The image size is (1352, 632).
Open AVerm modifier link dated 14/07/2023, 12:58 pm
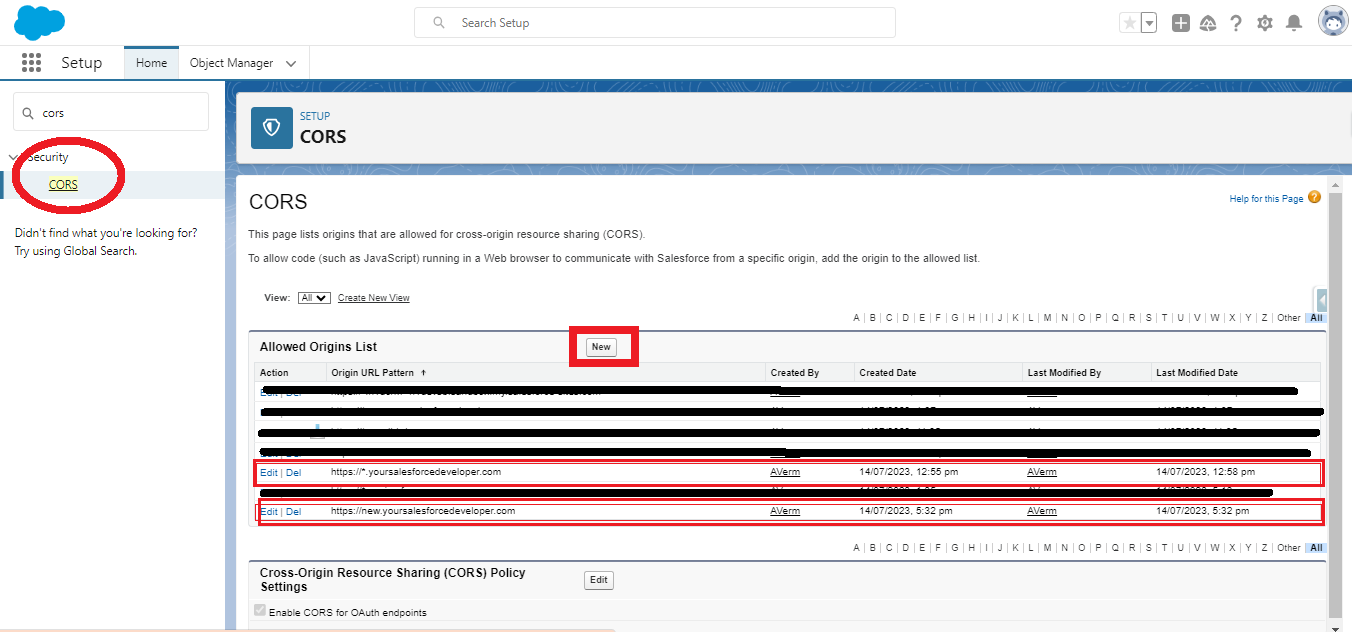(1041, 472)
